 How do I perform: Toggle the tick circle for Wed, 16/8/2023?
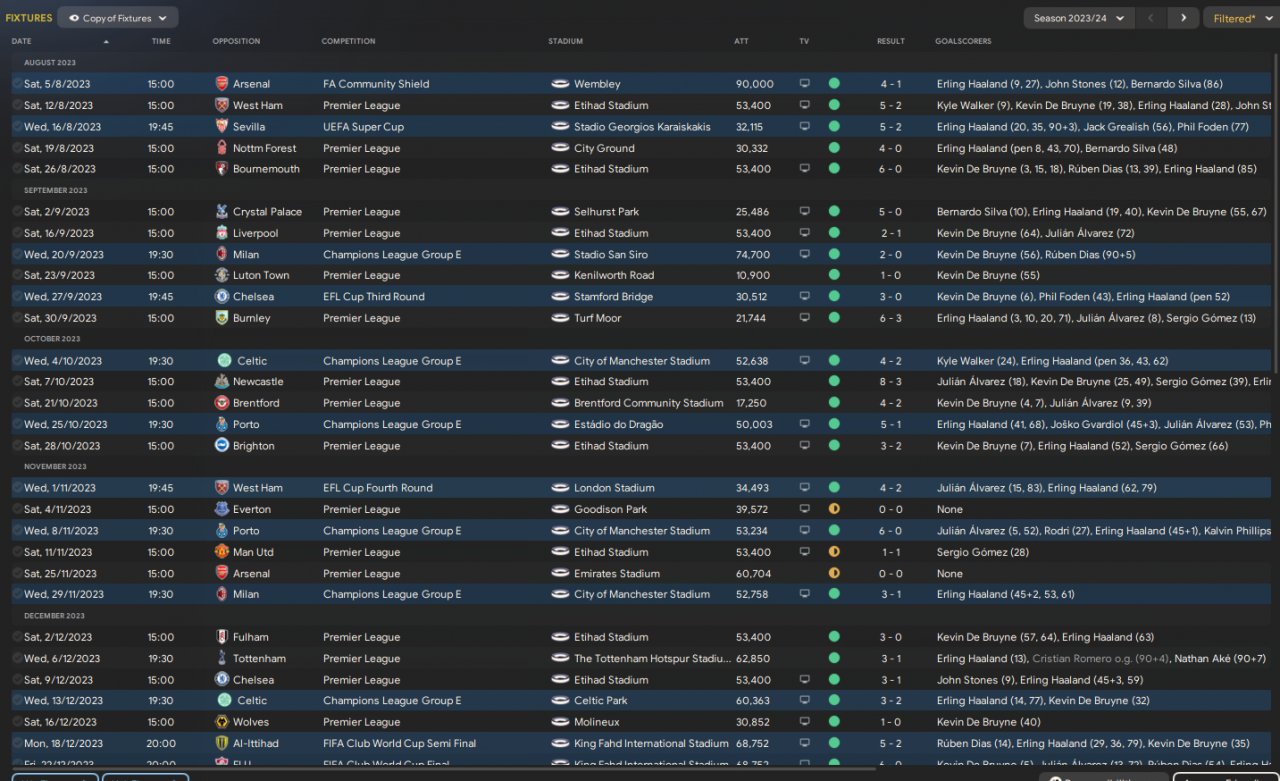pos(17,127)
